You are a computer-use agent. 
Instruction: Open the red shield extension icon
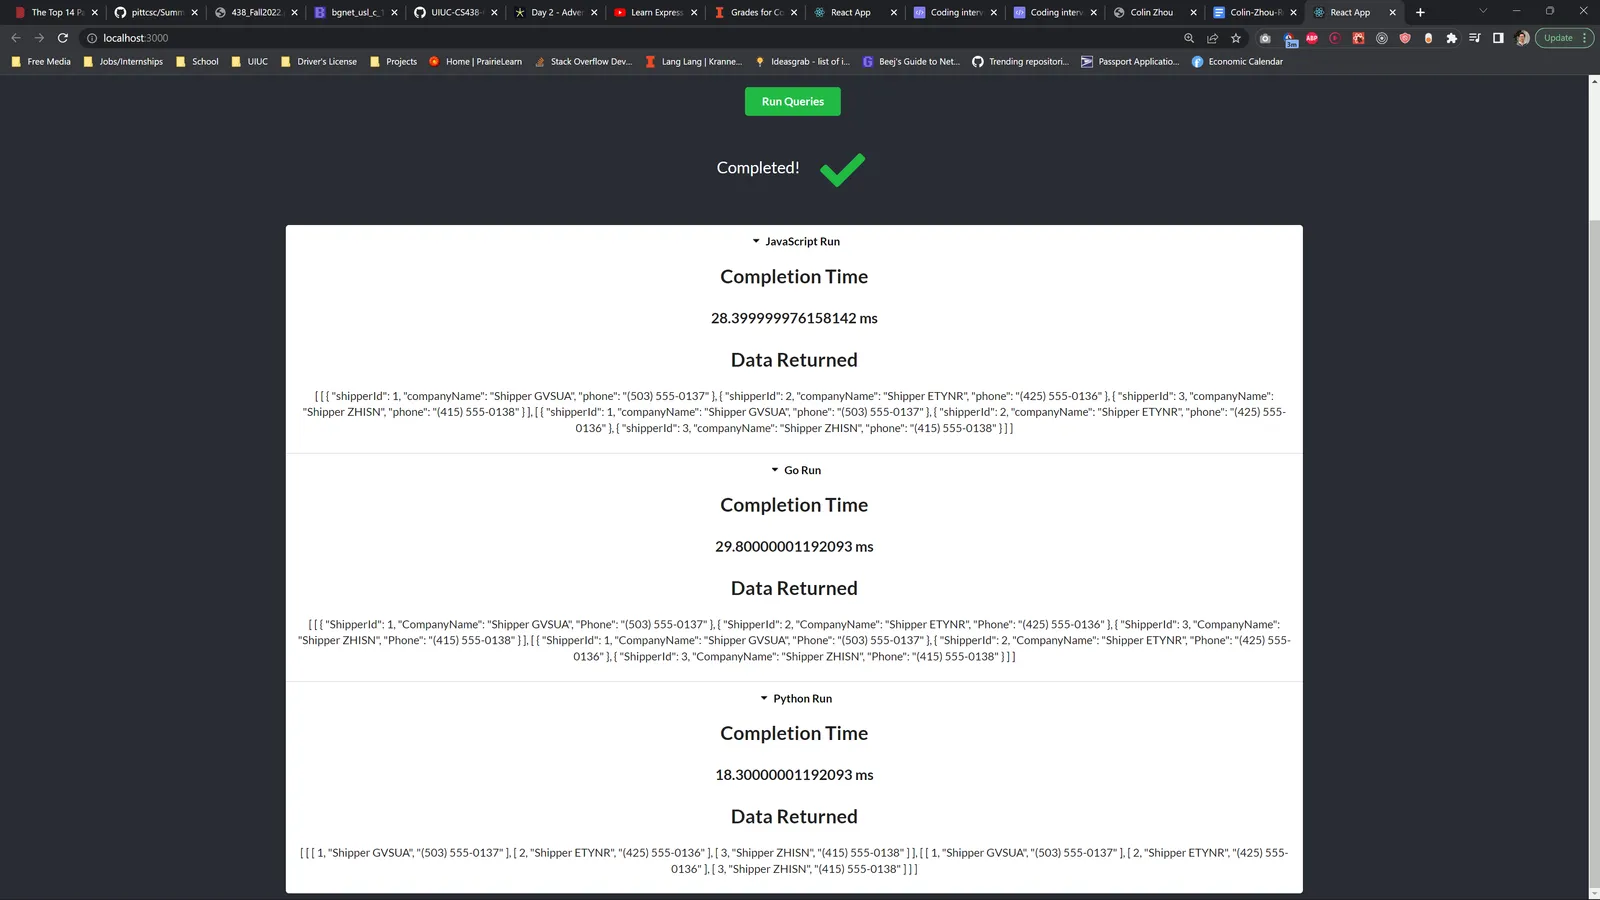tap(1405, 38)
